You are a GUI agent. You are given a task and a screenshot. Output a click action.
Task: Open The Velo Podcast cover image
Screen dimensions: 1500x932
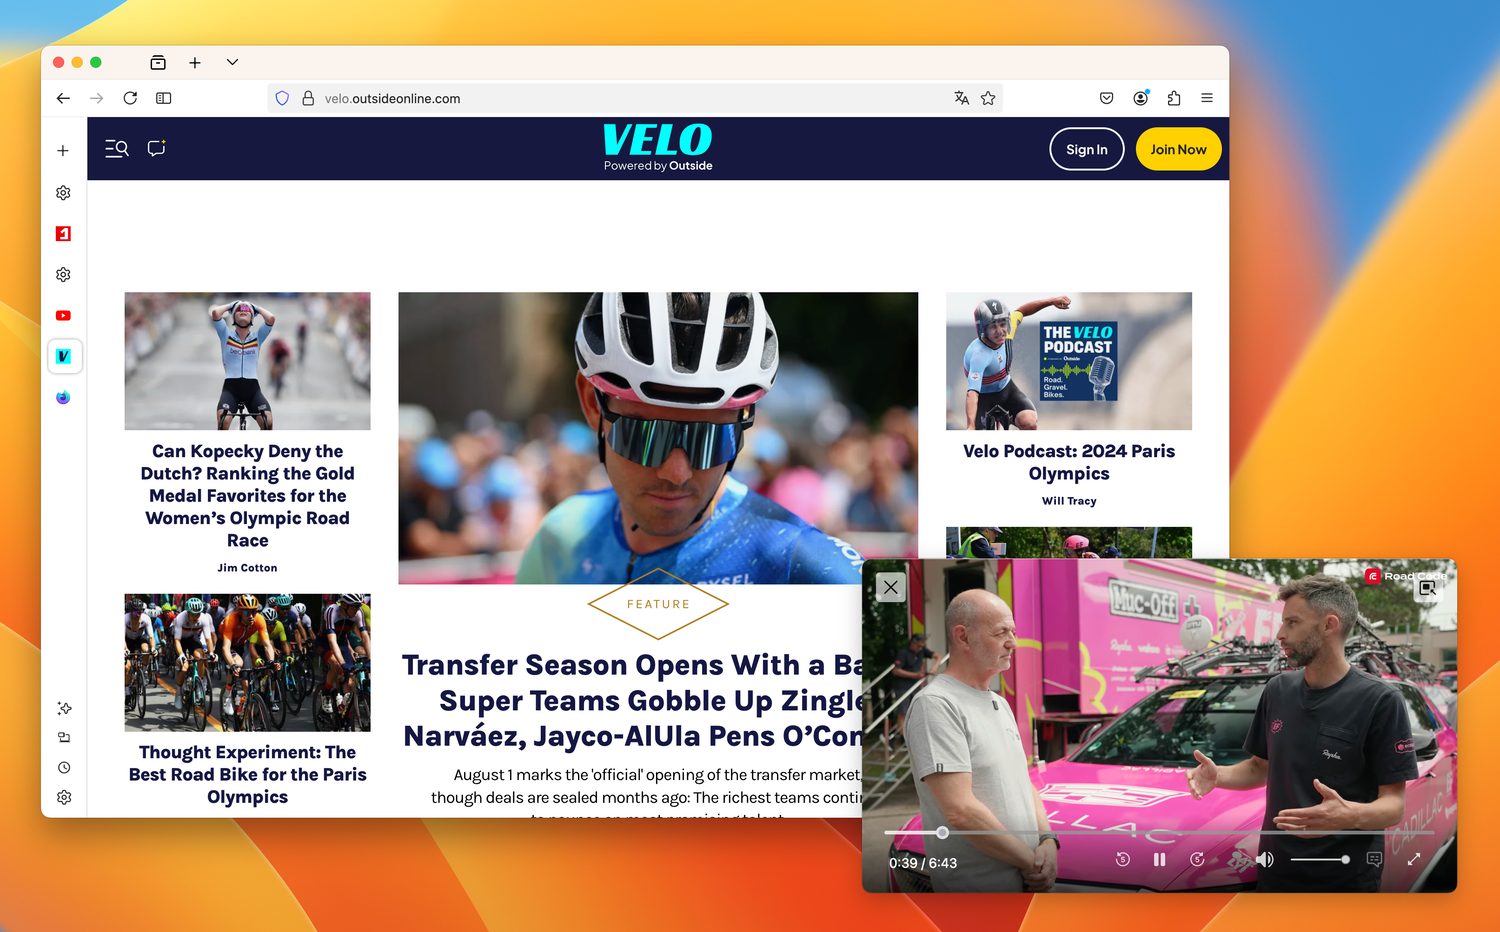click(1069, 361)
